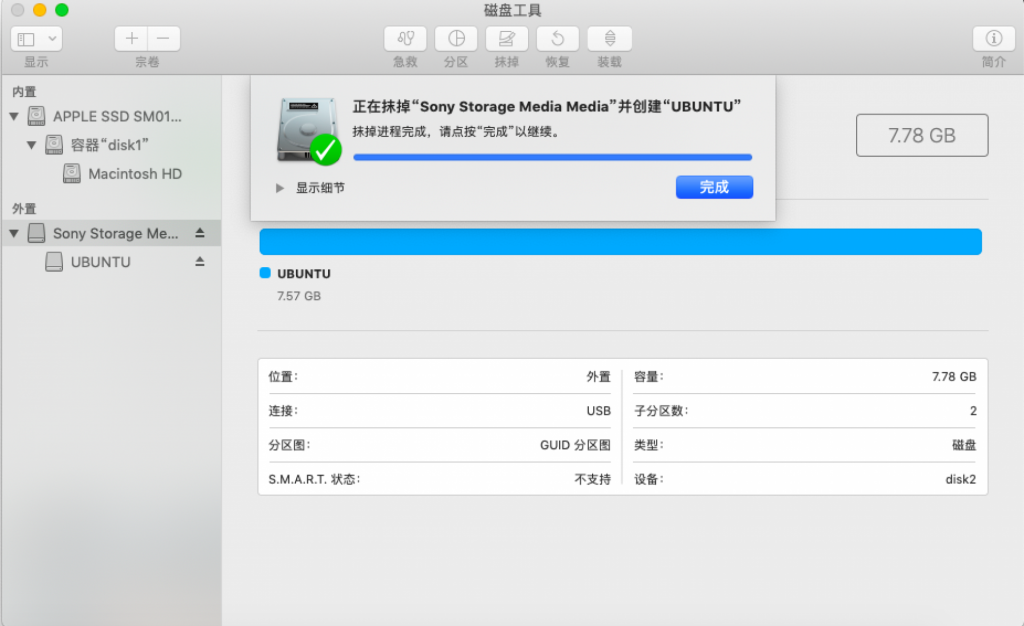Click the add volume plus button
The width and height of the screenshot is (1024, 626).
tap(131, 39)
